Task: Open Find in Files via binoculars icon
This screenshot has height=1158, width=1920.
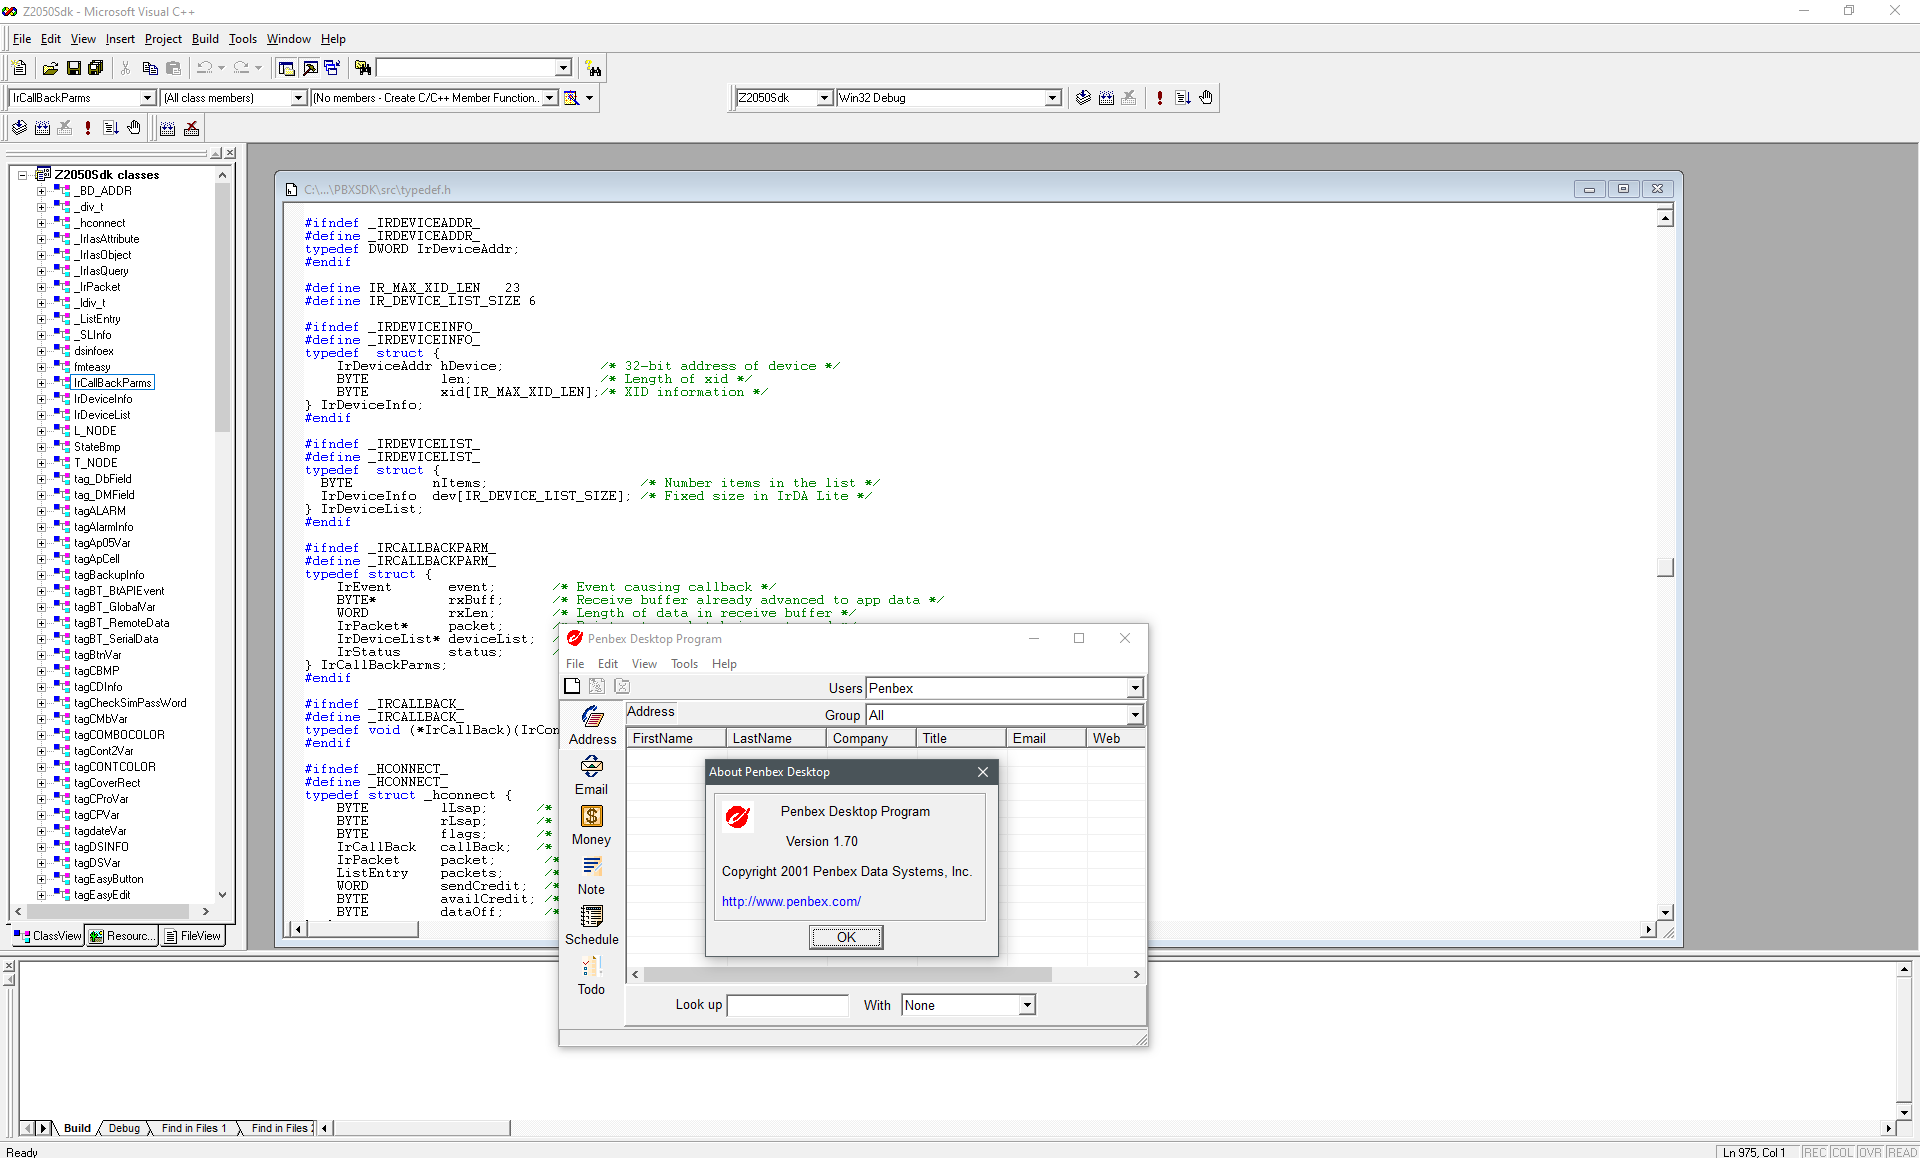Action: coord(363,68)
